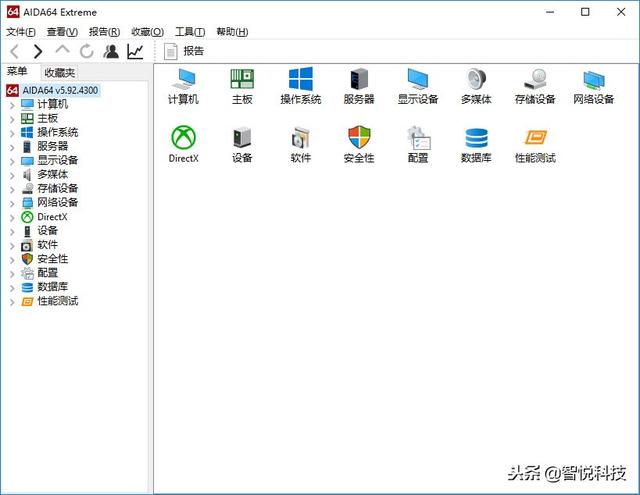Expand the 配置 tree node chevron
Screen dimensions: 640x495
[12, 274]
